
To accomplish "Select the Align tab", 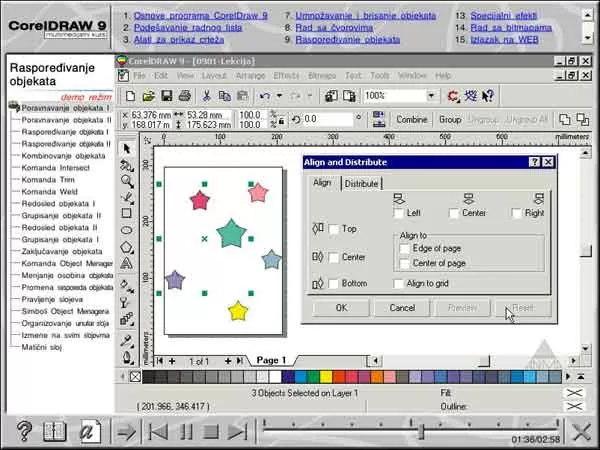I will tap(323, 183).
